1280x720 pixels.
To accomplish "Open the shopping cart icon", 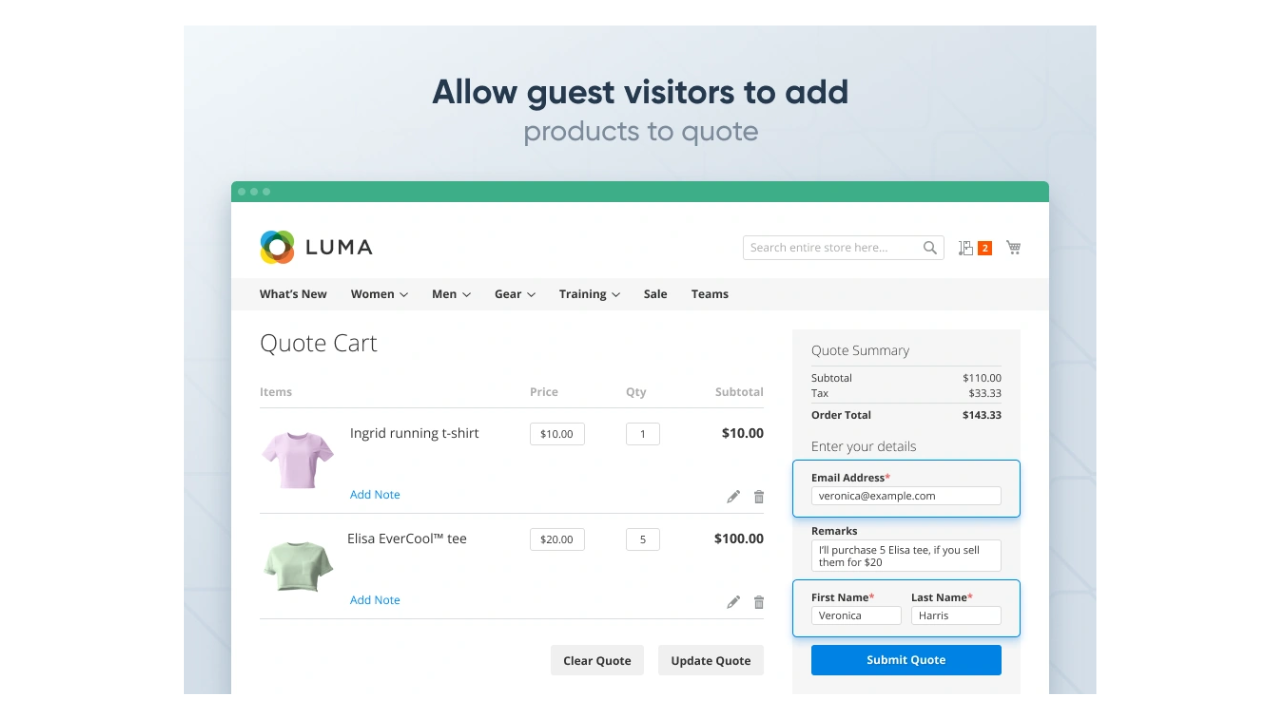I will point(1013,248).
